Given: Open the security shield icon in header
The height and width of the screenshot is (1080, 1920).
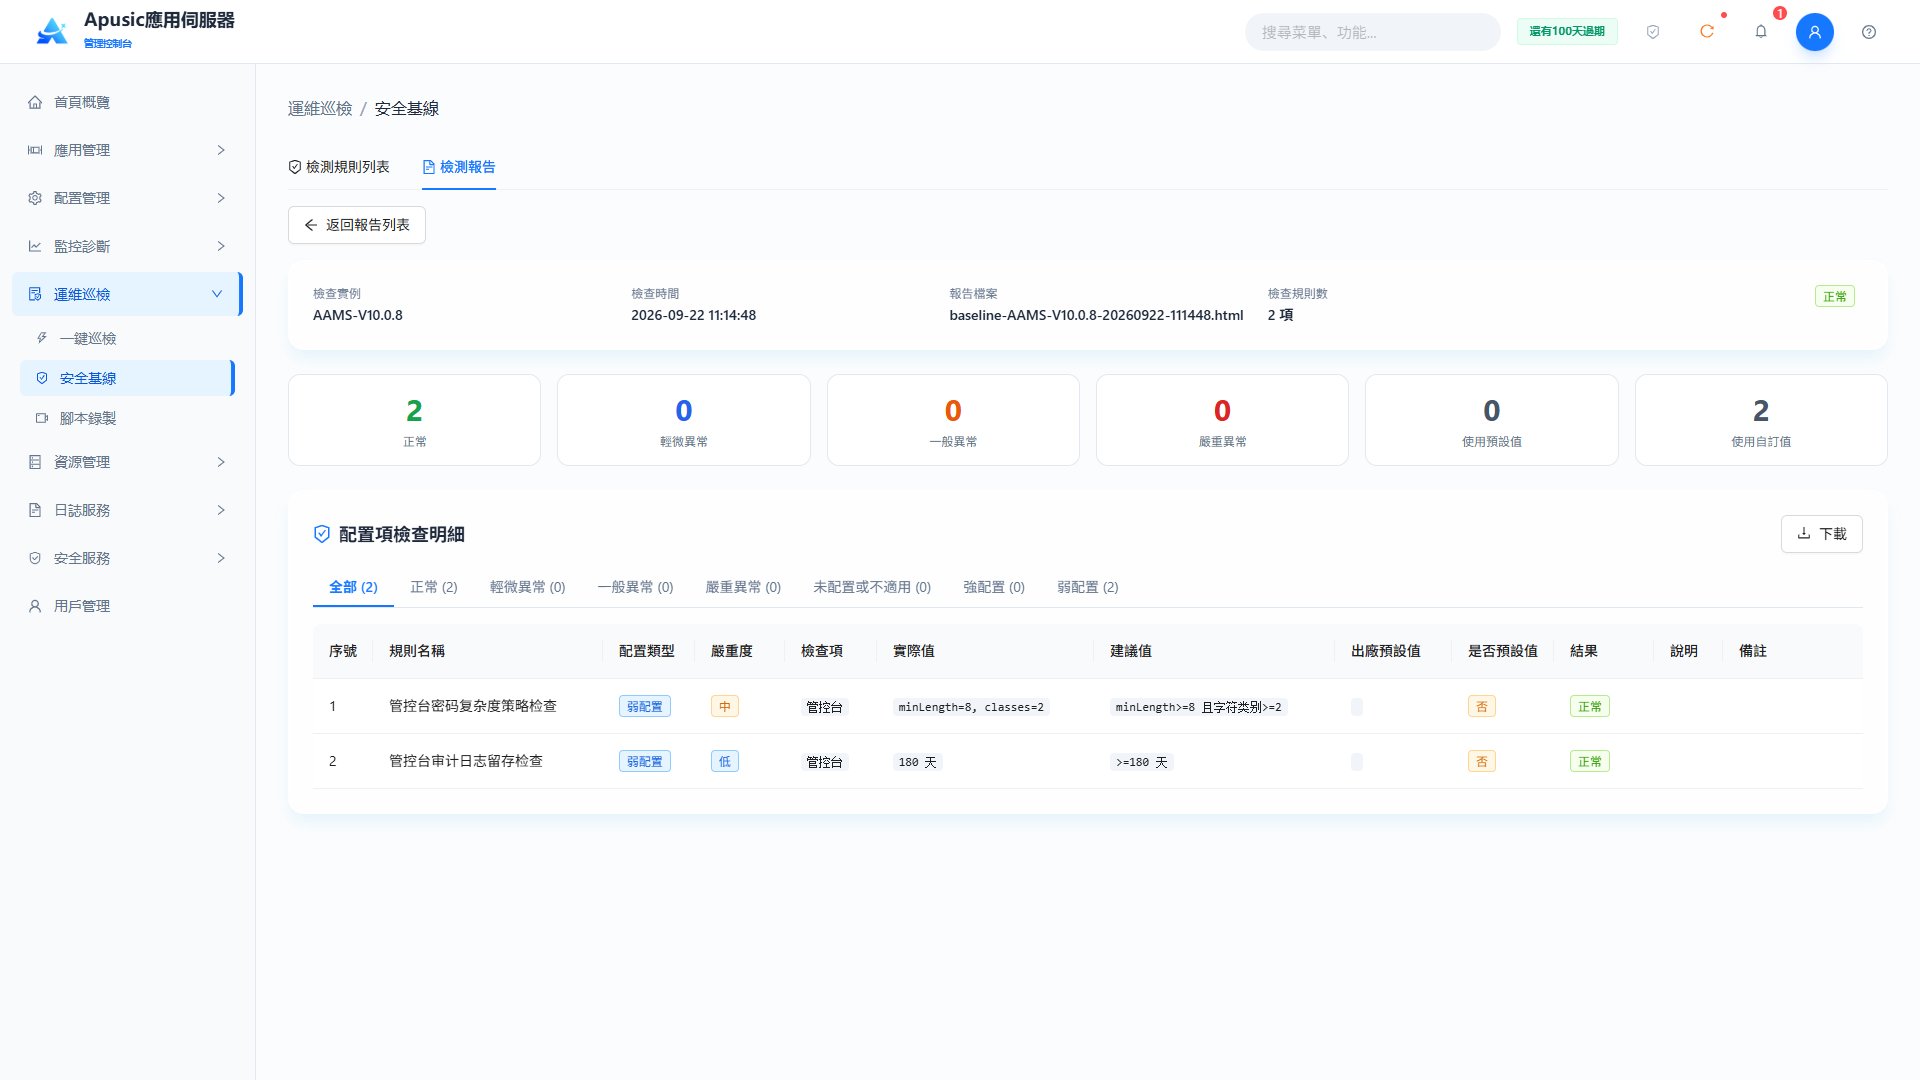Looking at the screenshot, I should pos(1653,32).
